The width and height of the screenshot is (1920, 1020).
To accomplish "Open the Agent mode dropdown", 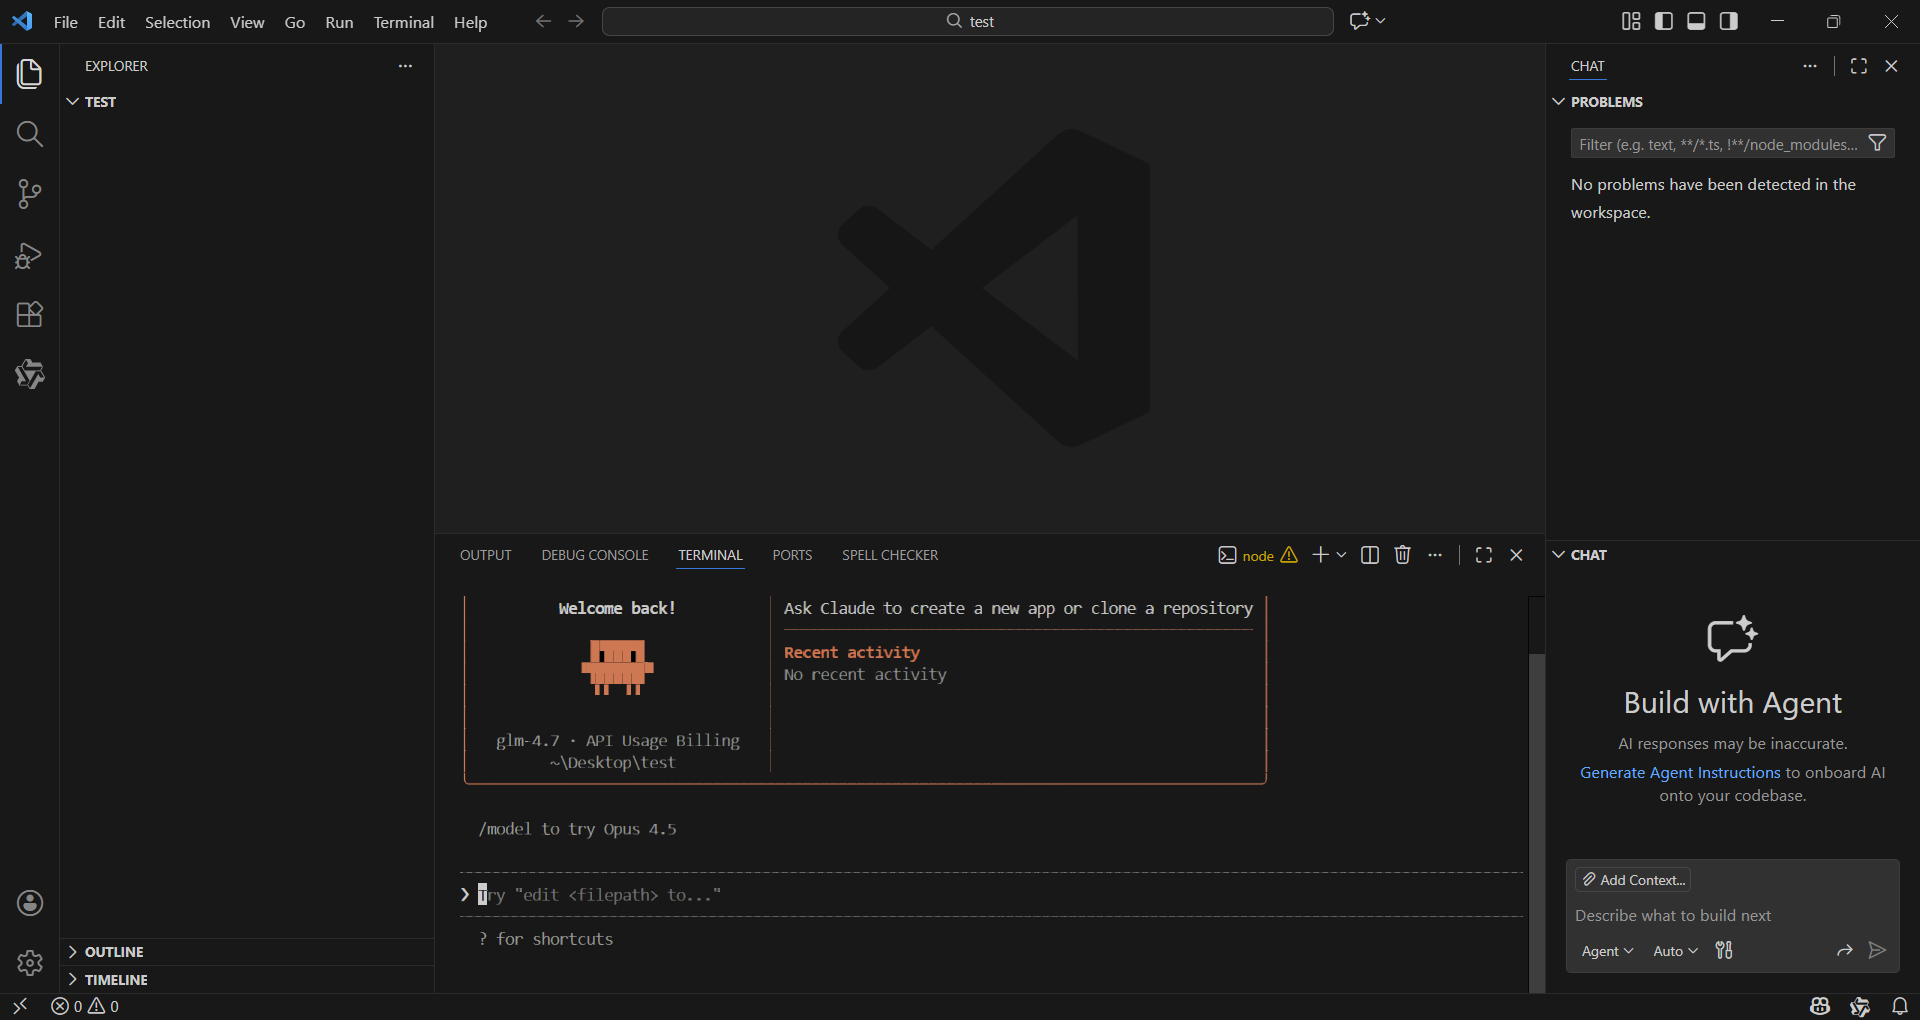I will coord(1607,951).
